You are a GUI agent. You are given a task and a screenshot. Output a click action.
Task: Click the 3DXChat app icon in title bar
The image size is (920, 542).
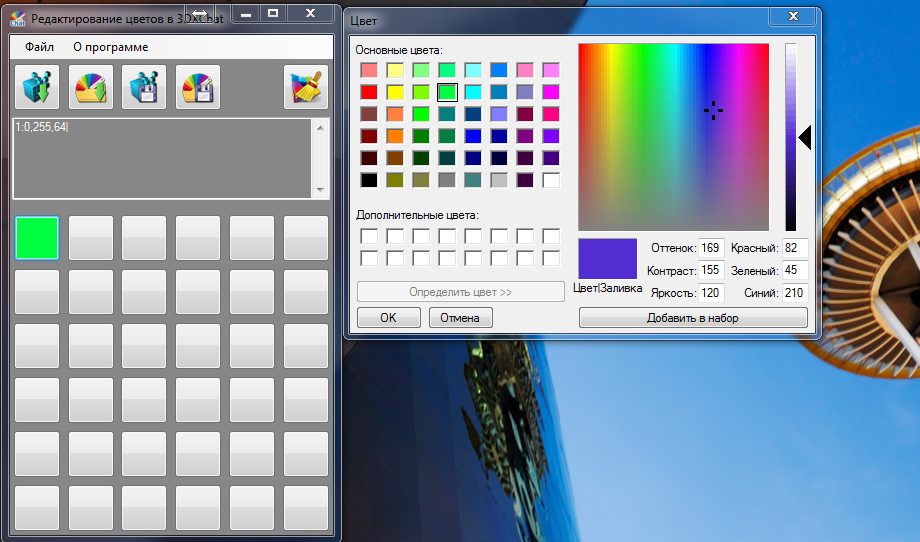tap(18, 19)
